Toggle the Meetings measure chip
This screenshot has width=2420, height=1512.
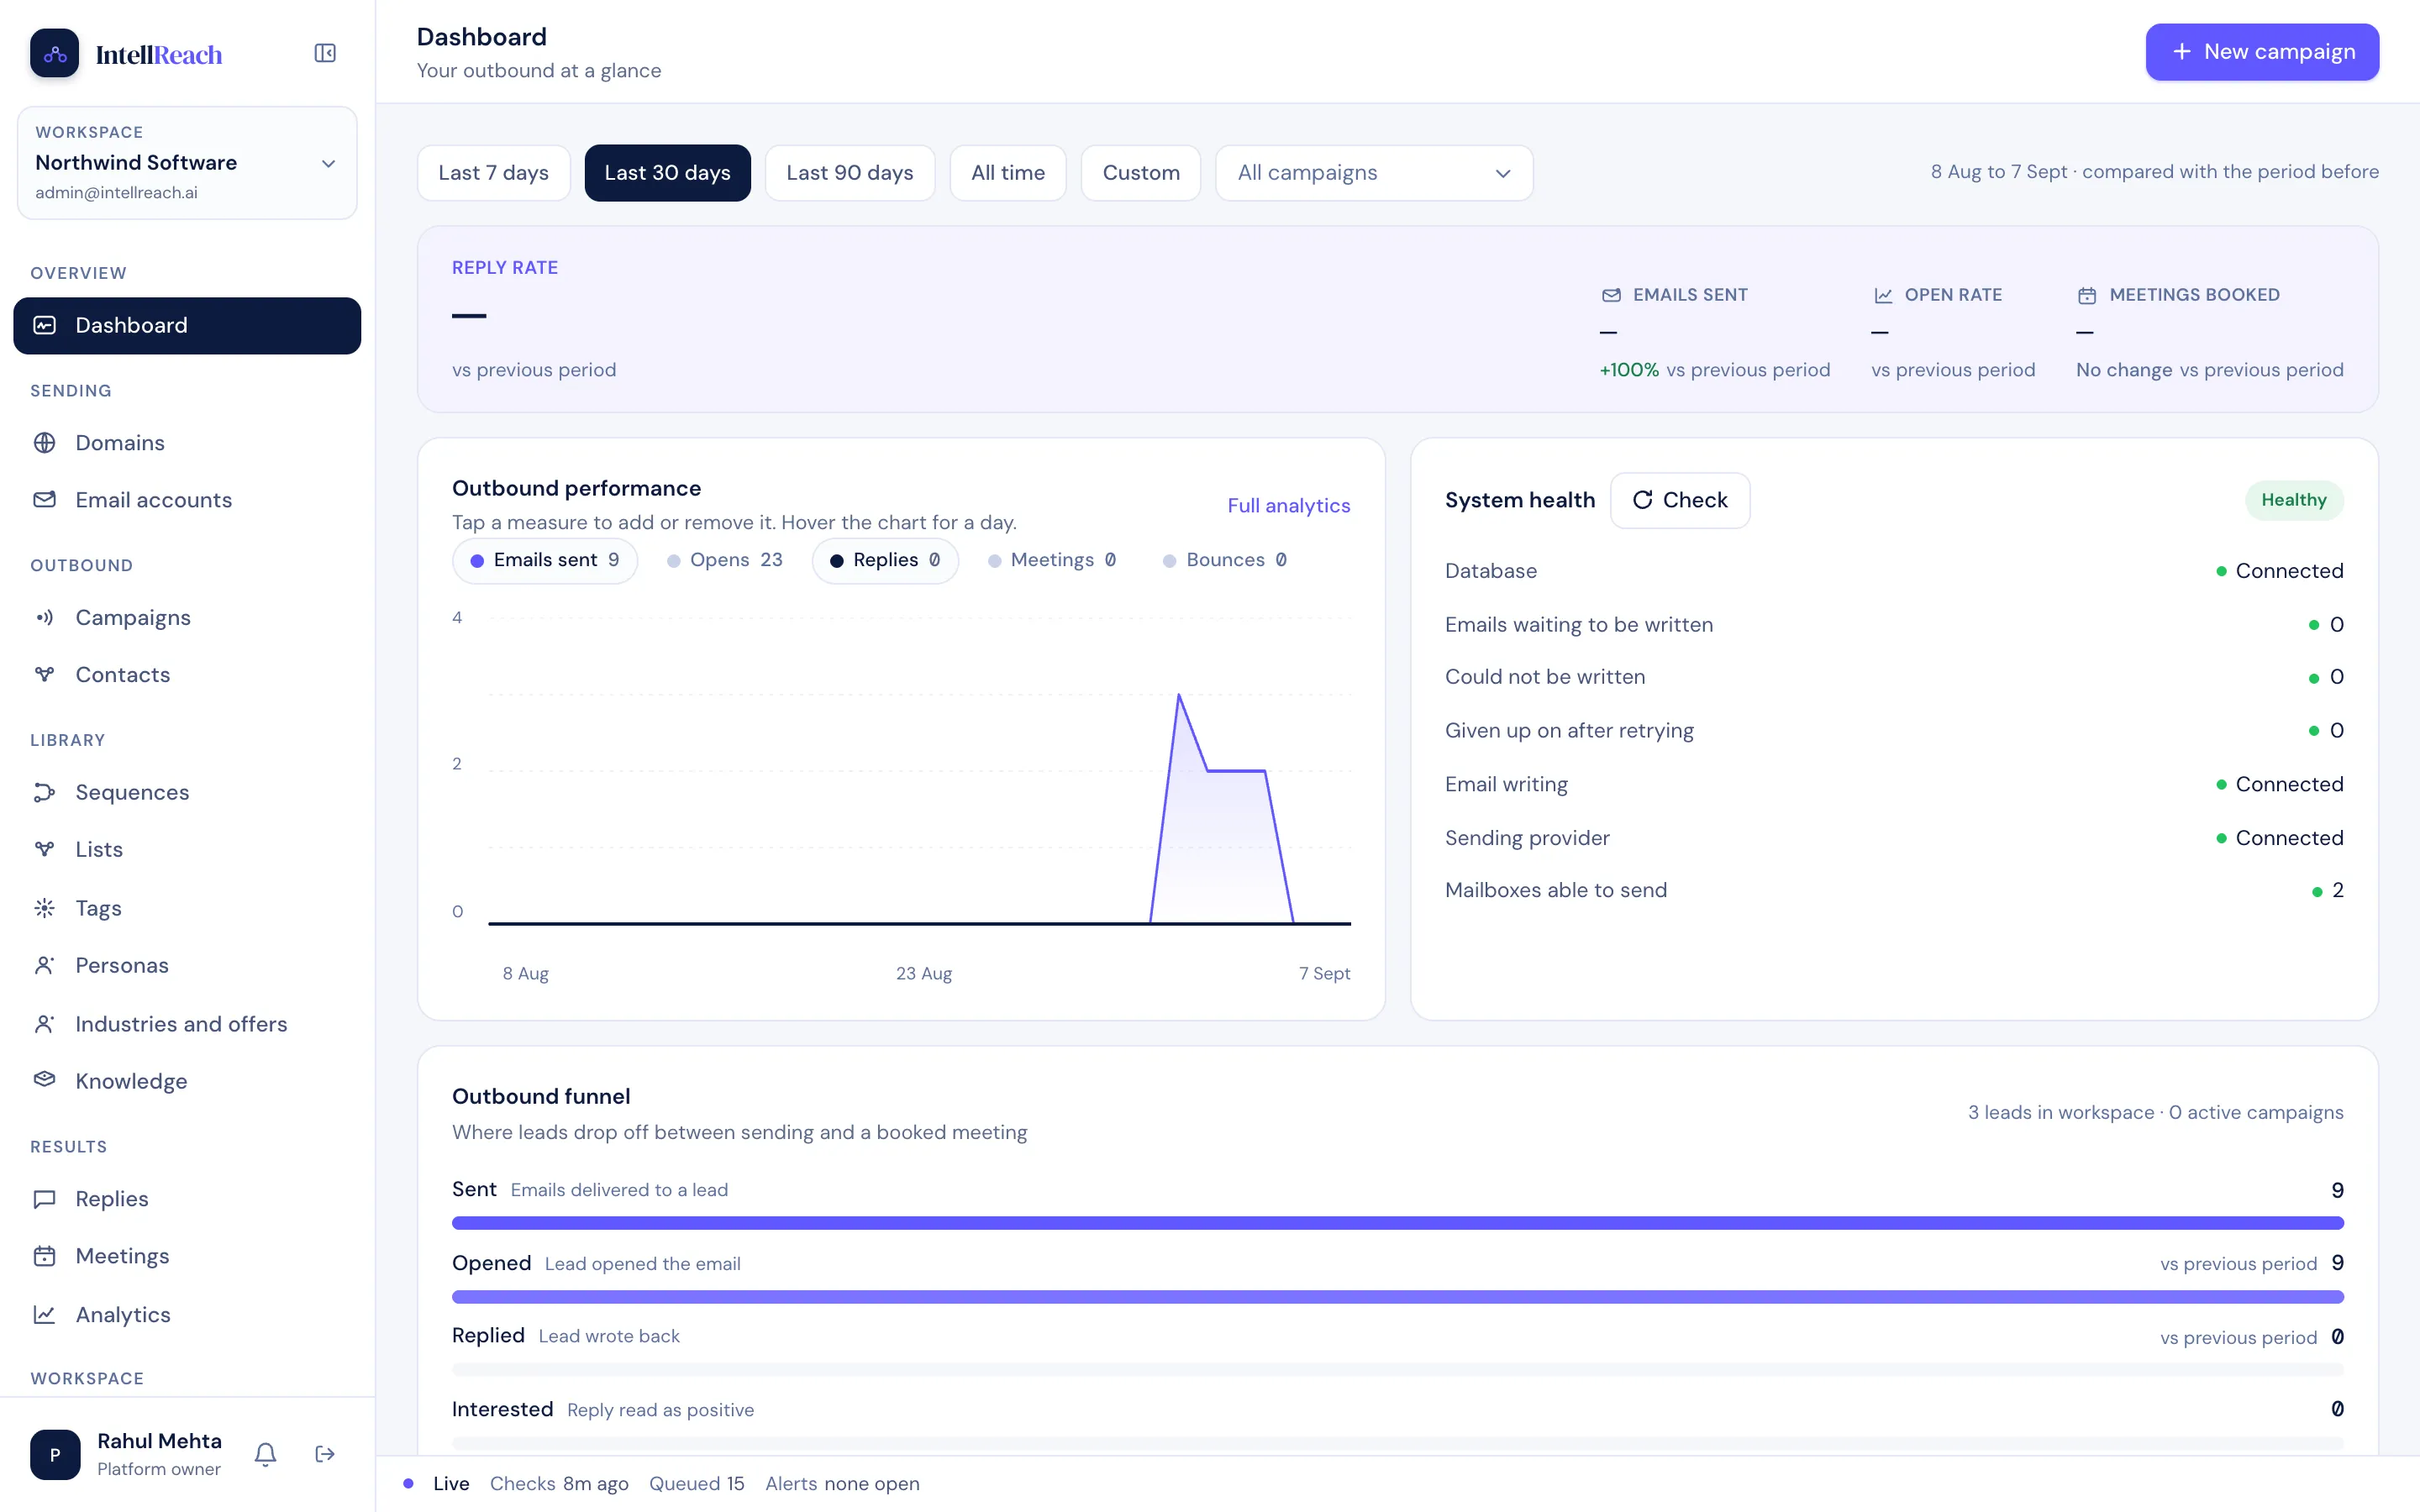coord(1053,560)
